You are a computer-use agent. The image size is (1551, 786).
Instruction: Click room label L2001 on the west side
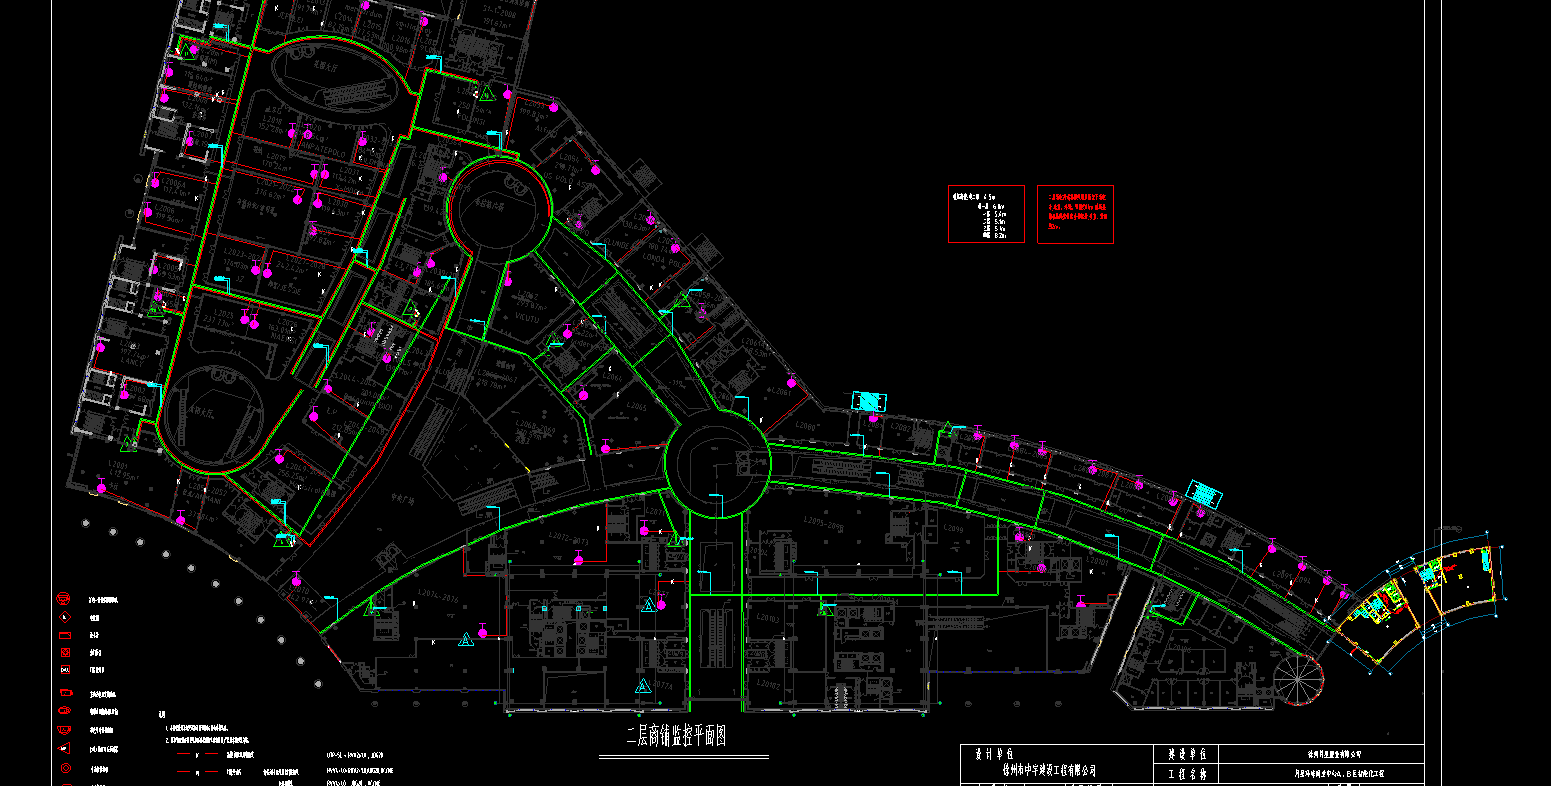pyautogui.click(x=118, y=464)
